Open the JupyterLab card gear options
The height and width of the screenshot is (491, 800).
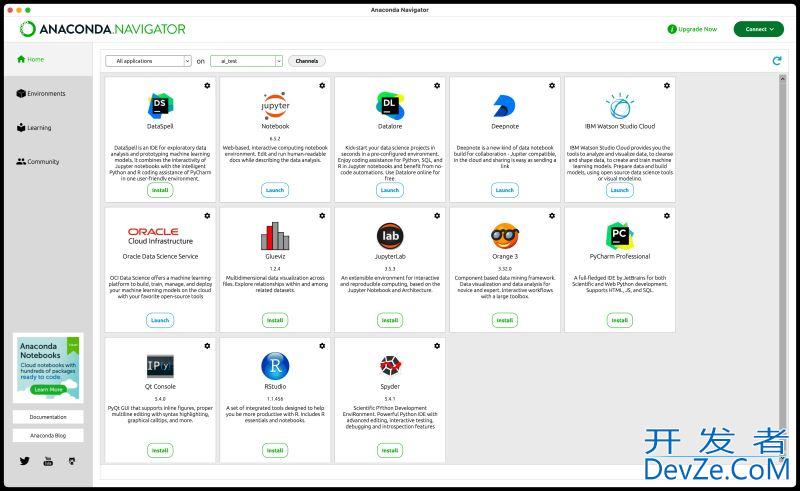tap(437, 216)
